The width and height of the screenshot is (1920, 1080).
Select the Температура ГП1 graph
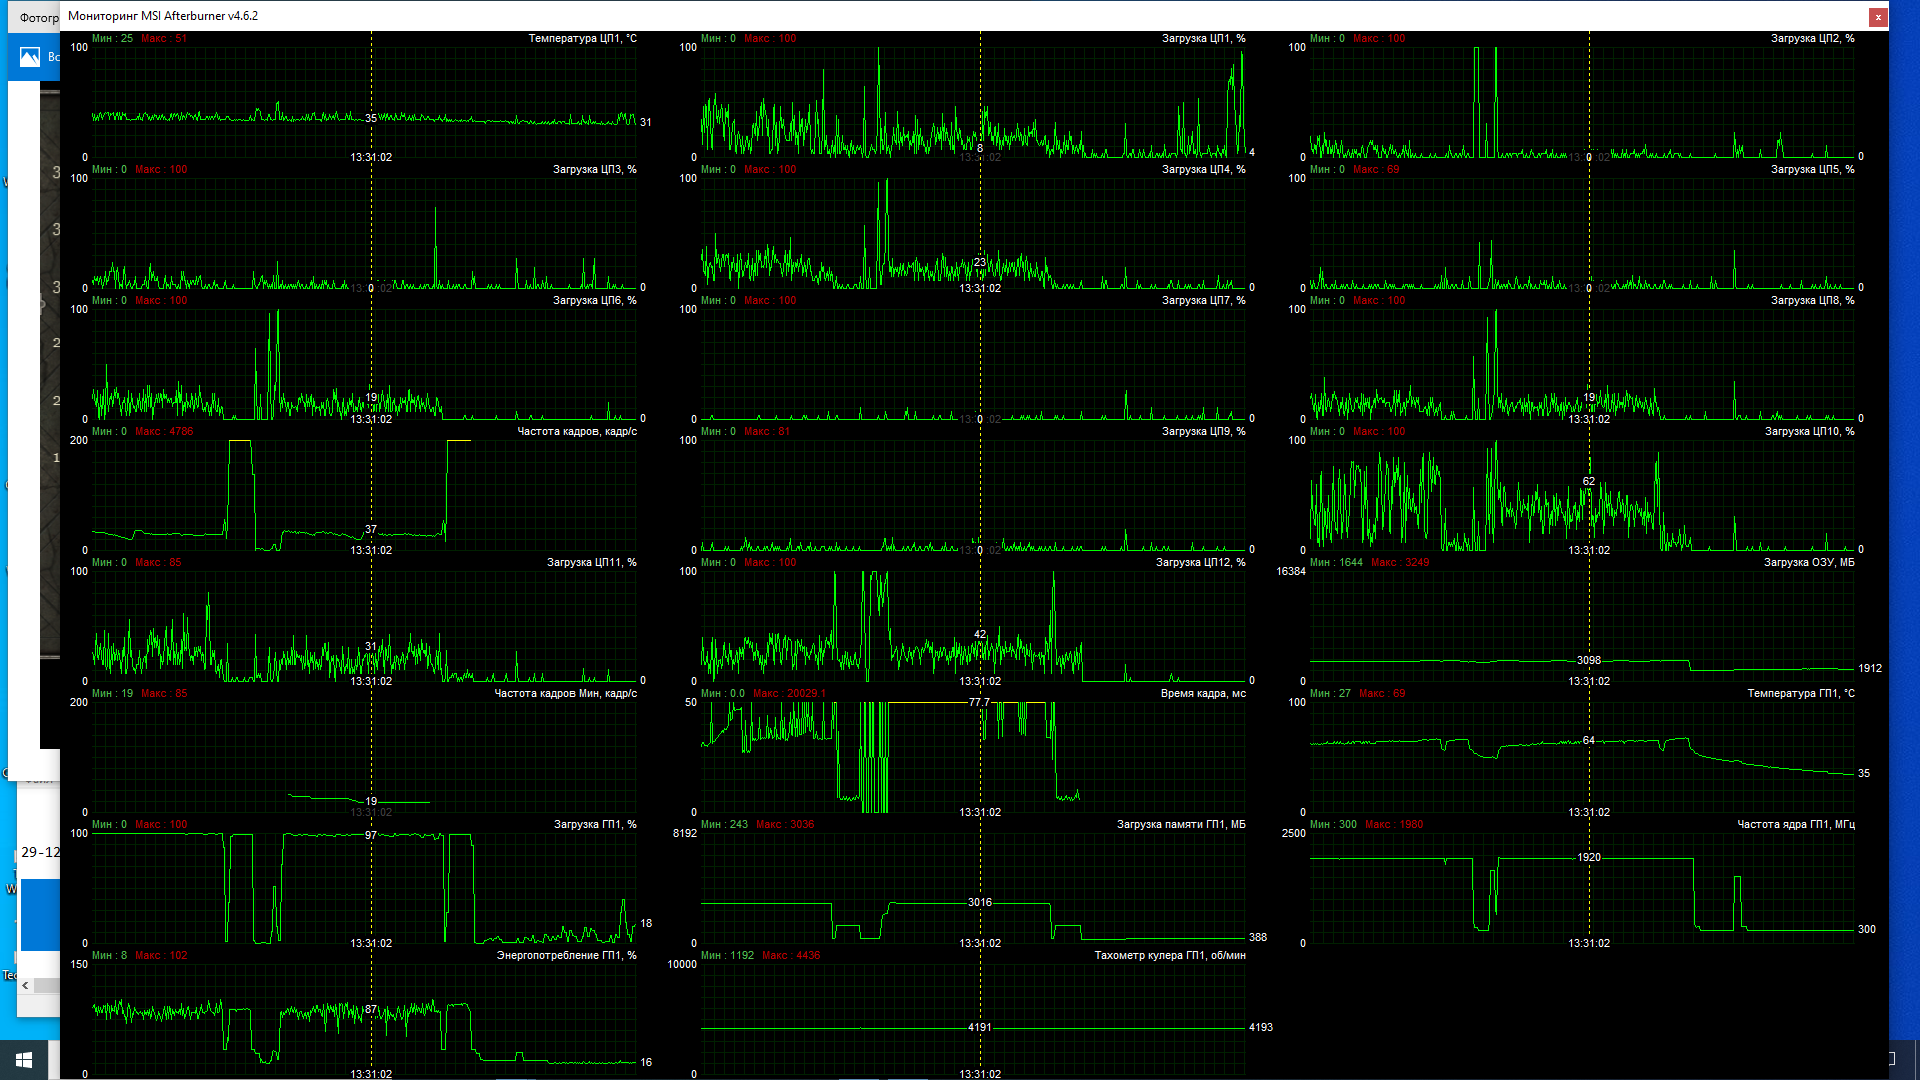click(x=1582, y=757)
